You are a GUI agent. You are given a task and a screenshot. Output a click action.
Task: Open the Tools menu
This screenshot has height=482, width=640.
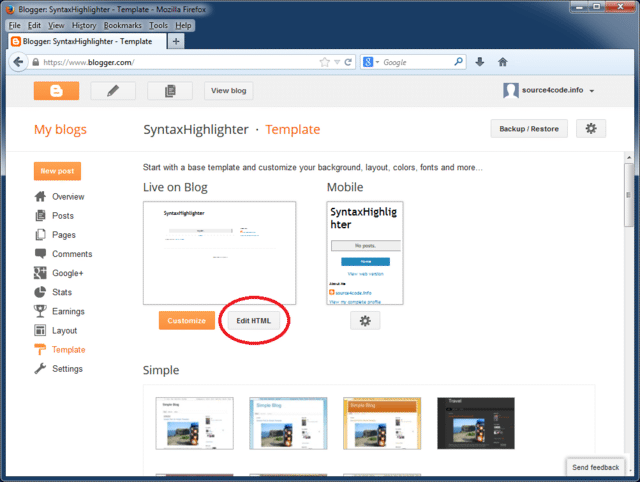pos(158,26)
